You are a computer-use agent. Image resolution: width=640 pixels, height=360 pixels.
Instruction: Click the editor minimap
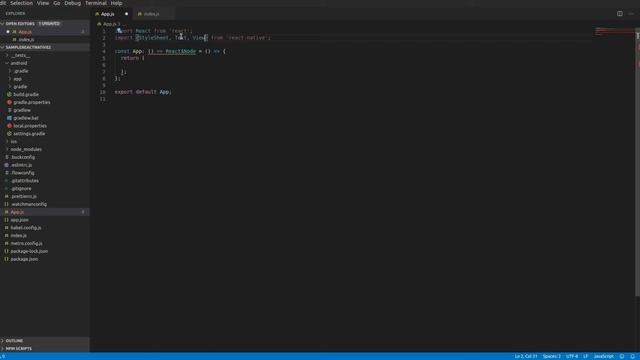(x=614, y=32)
